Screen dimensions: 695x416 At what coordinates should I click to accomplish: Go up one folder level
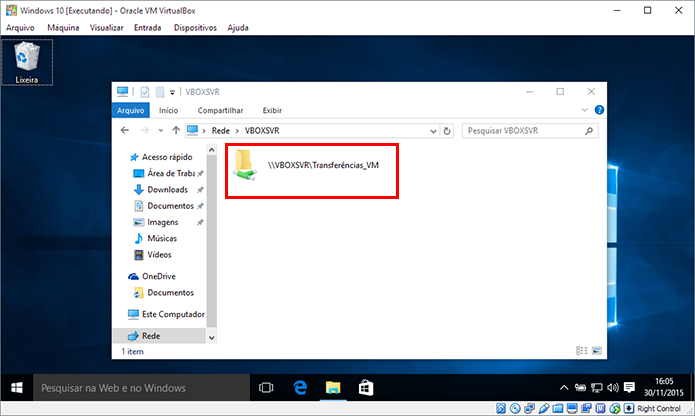coord(176,130)
